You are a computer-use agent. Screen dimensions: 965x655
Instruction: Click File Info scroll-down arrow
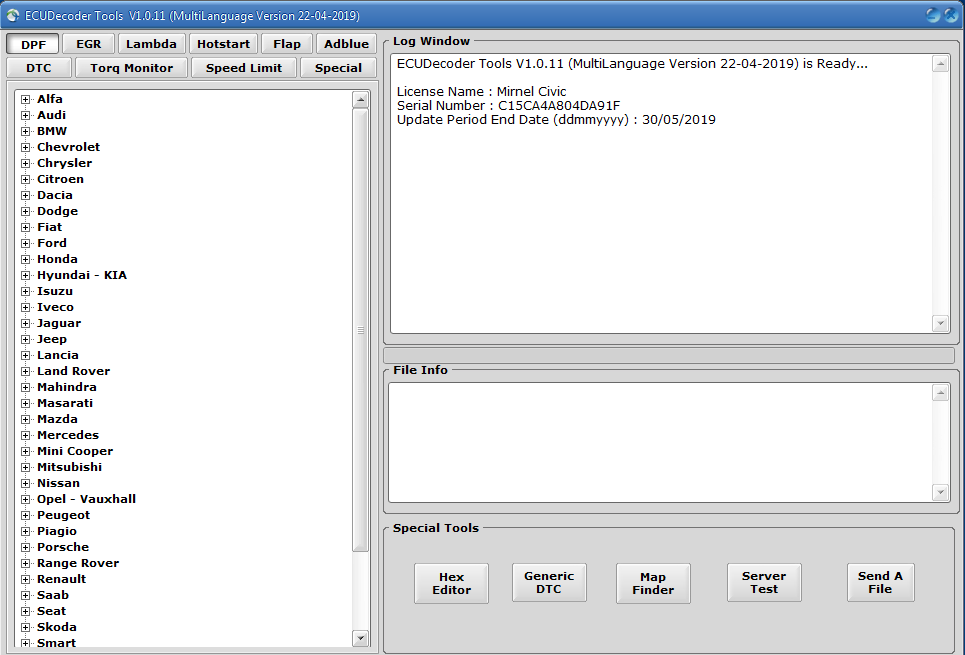tap(940, 492)
